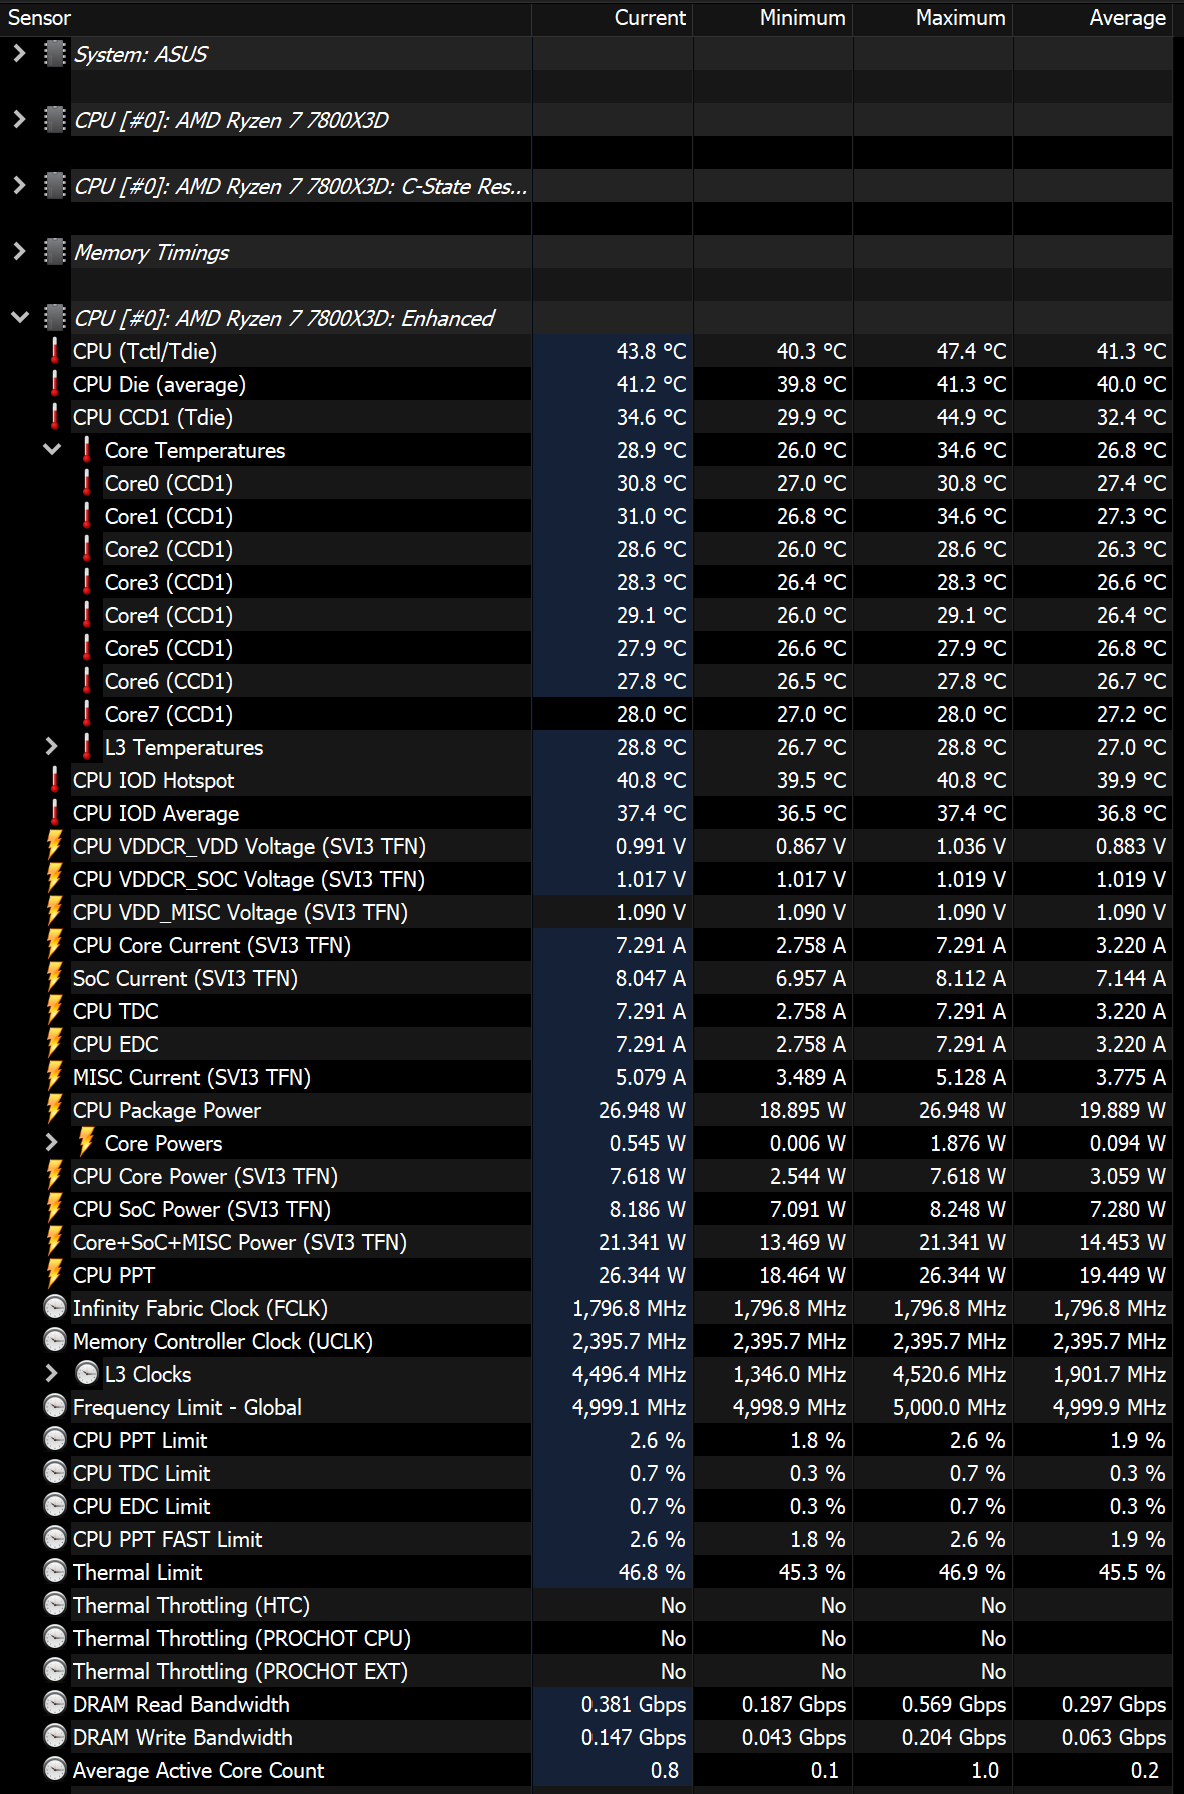The image size is (1184, 1794).
Task: Select the CPU Core Current (SVI3 TFN) row
Action: coord(586,945)
